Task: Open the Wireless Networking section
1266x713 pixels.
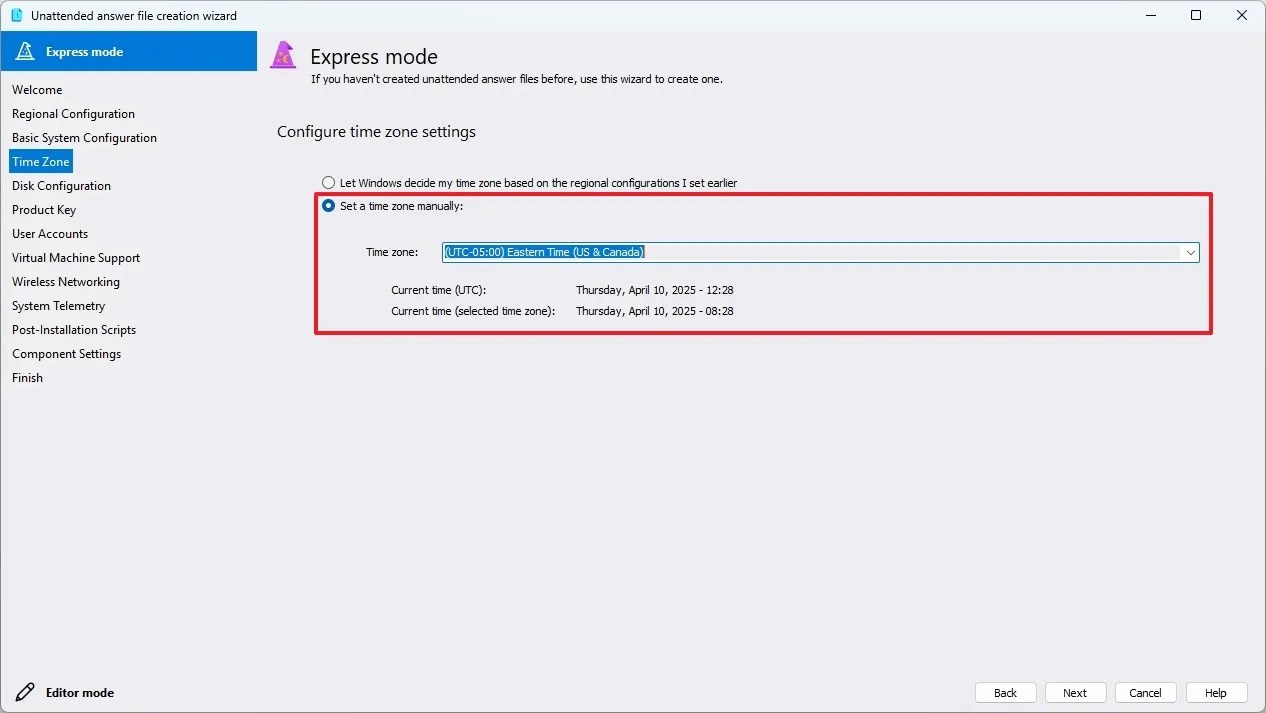Action: tap(66, 281)
